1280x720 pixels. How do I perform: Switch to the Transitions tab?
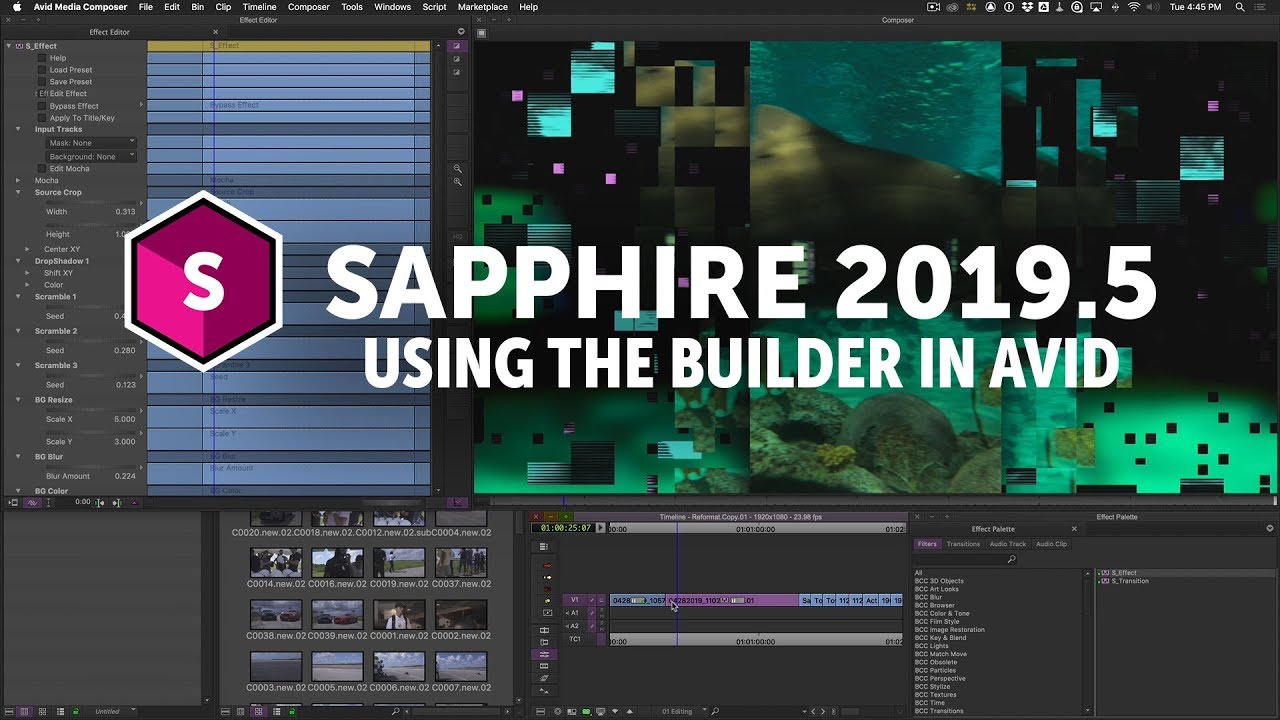pos(963,544)
